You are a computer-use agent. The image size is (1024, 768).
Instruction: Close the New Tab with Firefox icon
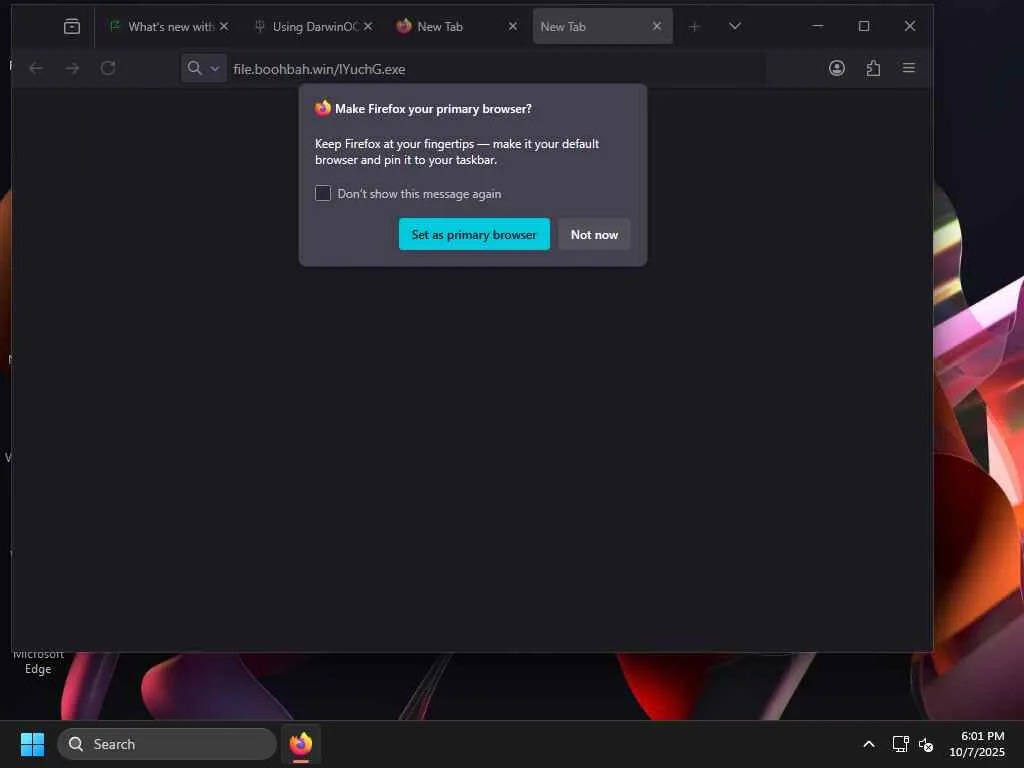click(513, 26)
